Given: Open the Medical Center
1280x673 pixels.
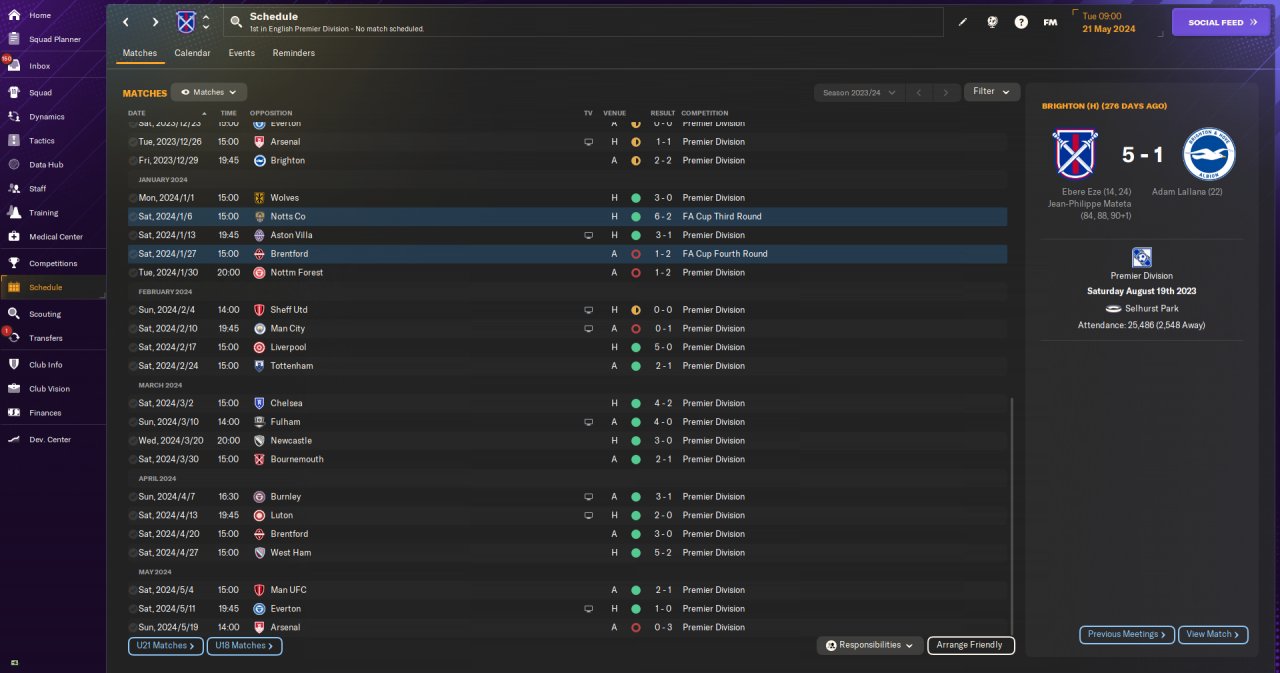Looking at the screenshot, I should coord(56,237).
